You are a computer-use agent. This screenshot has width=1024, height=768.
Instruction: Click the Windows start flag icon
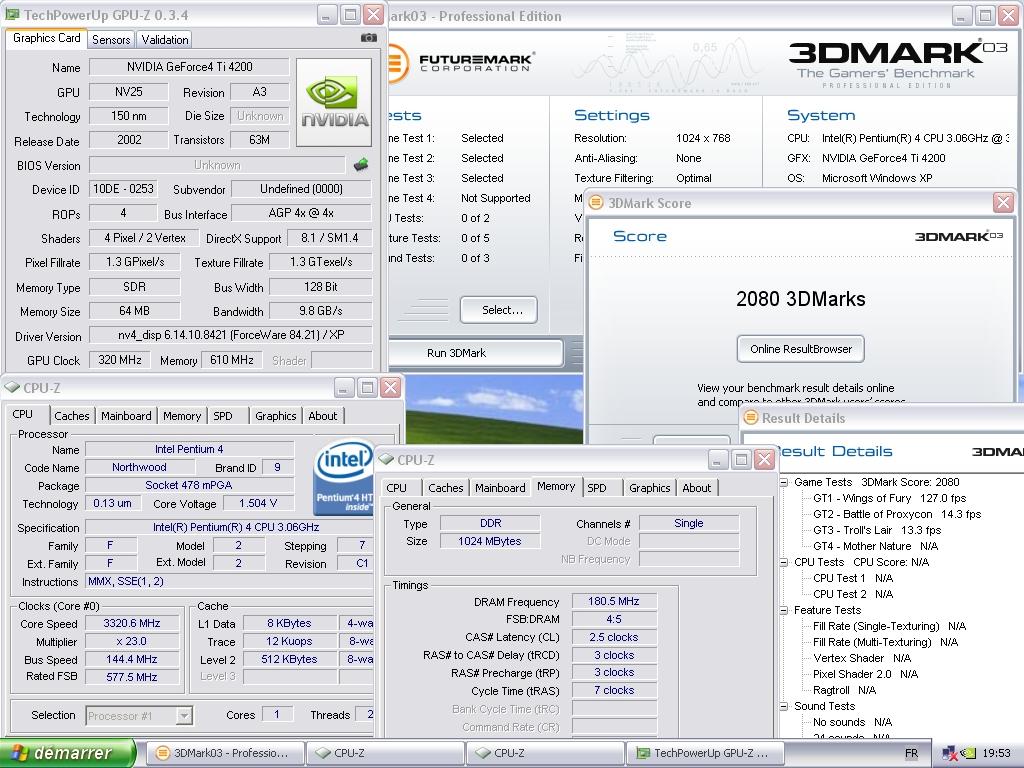point(18,753)
